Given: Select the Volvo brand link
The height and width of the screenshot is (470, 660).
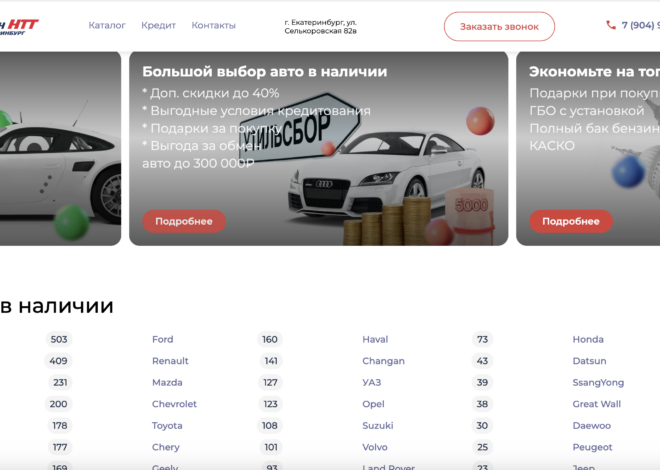Looking at the screenshot, I should [x=375, y=447].
